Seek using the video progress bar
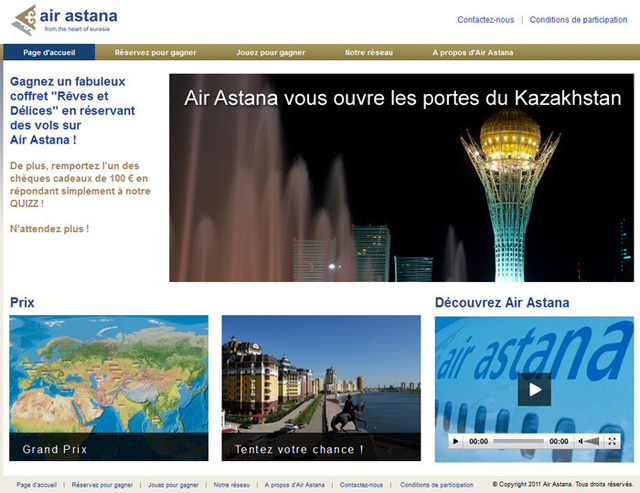This screenshot has height=493, width=640. [x=518, y=441]
